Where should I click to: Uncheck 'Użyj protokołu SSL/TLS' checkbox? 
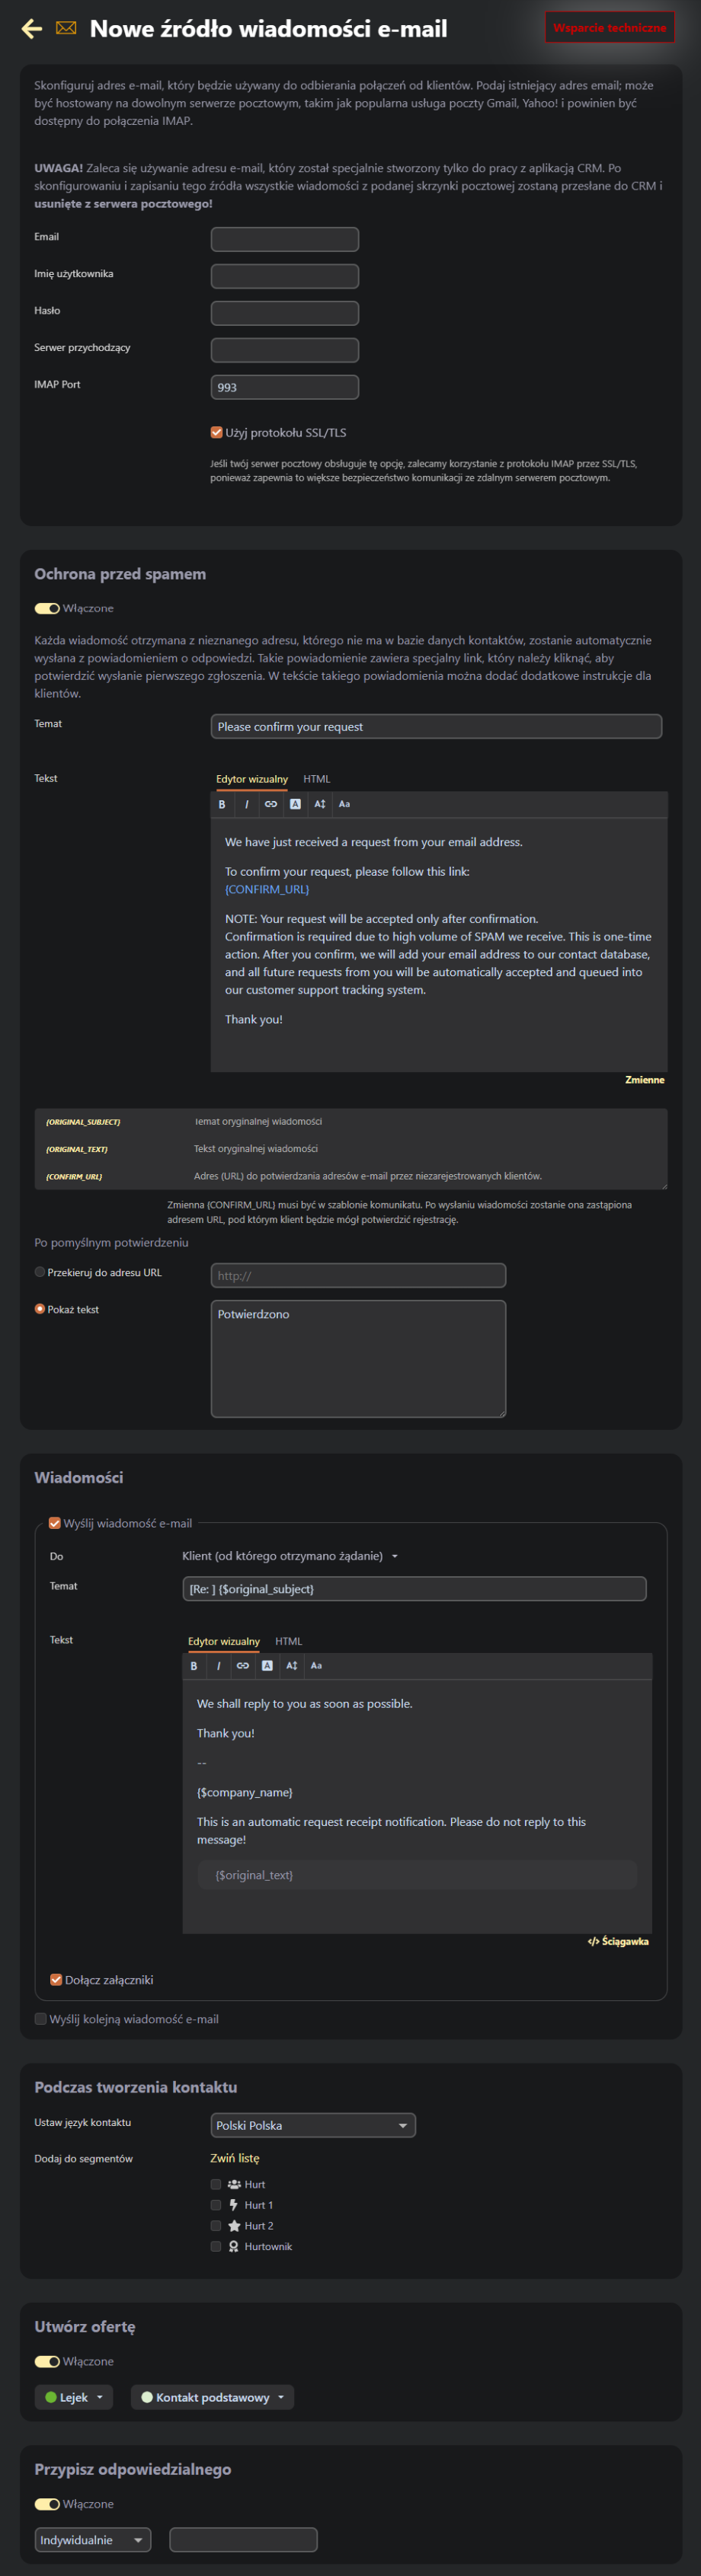click(216, 432)
